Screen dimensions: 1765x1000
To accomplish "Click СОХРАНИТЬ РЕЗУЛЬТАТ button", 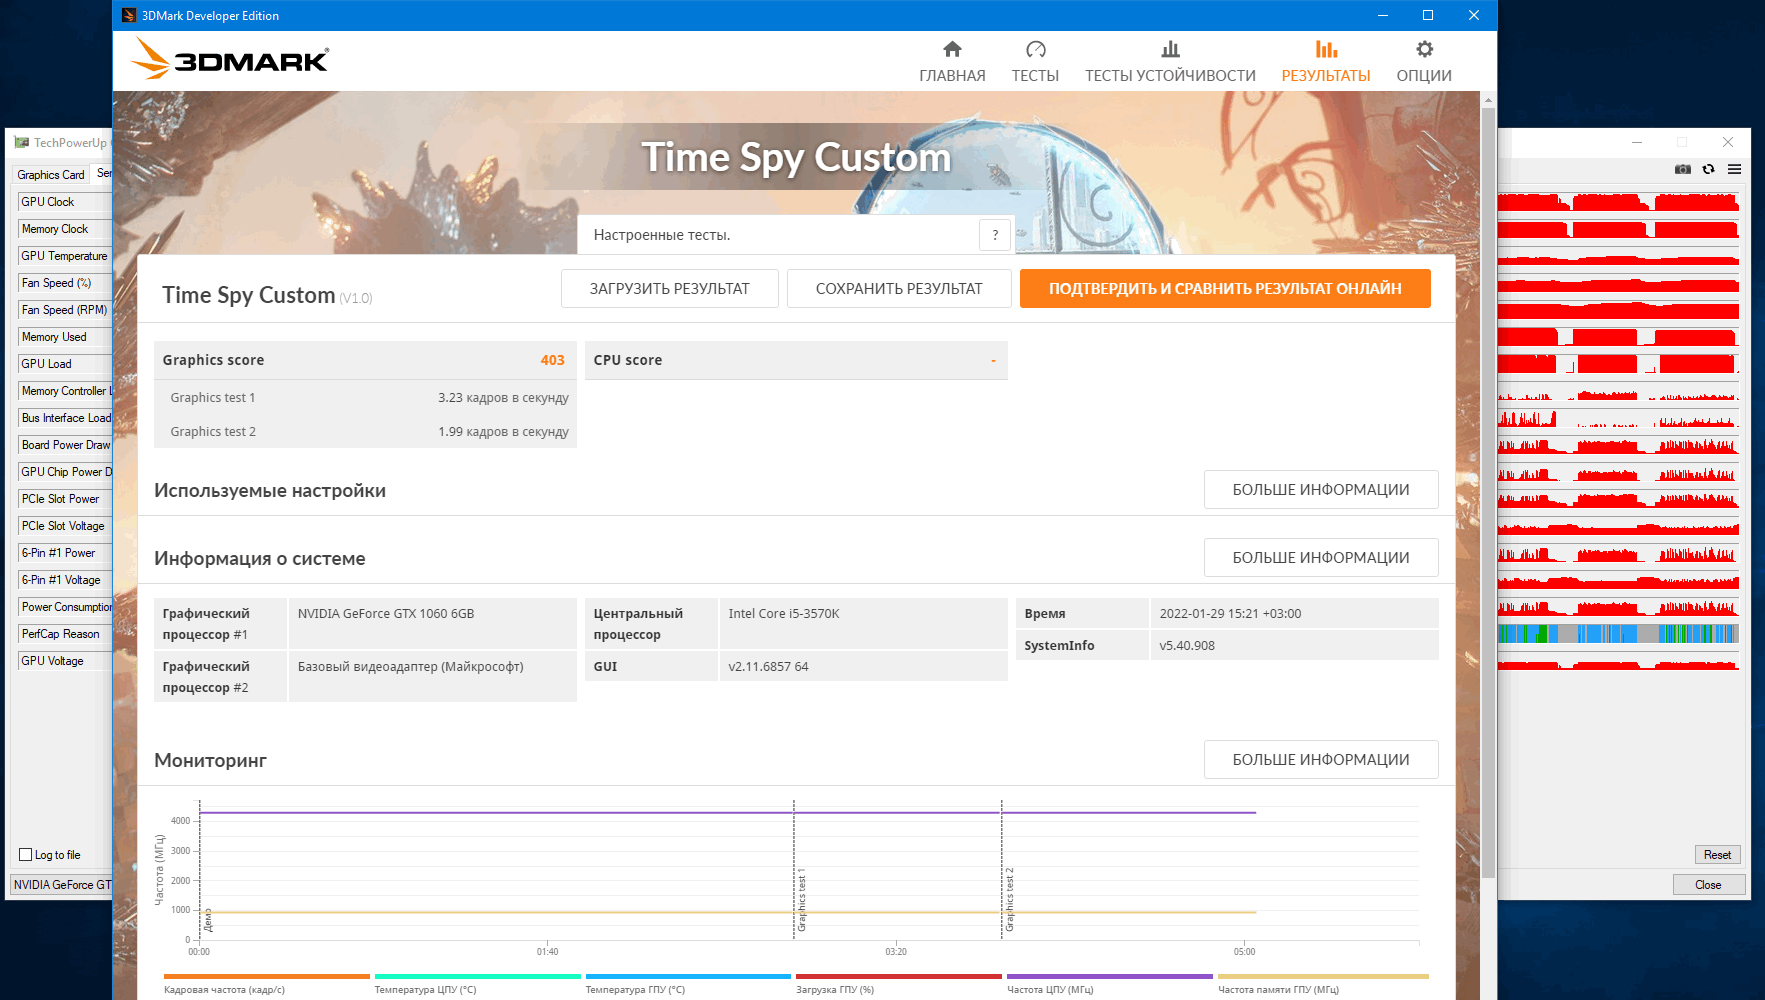I will pyautogui.click(x=899, y=288).
